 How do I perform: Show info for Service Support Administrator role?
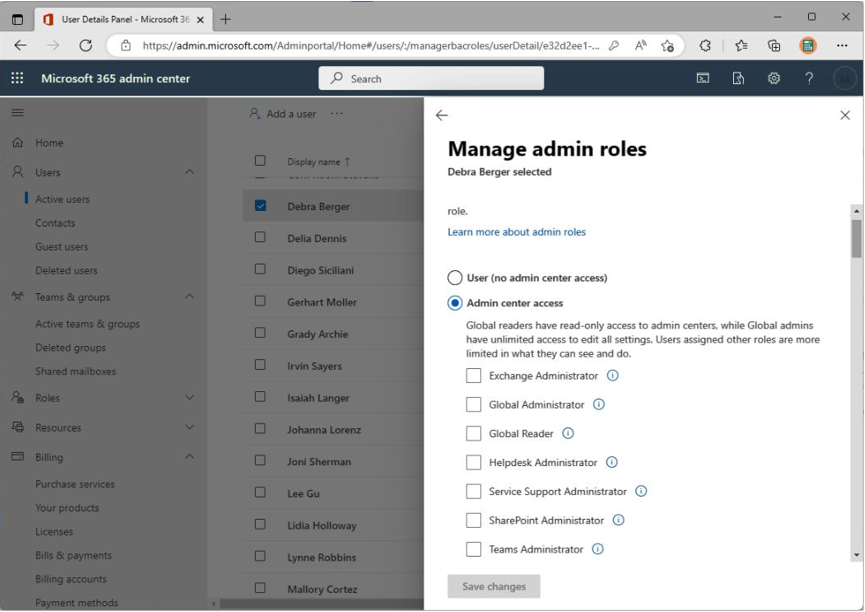(x=640, y=491)
